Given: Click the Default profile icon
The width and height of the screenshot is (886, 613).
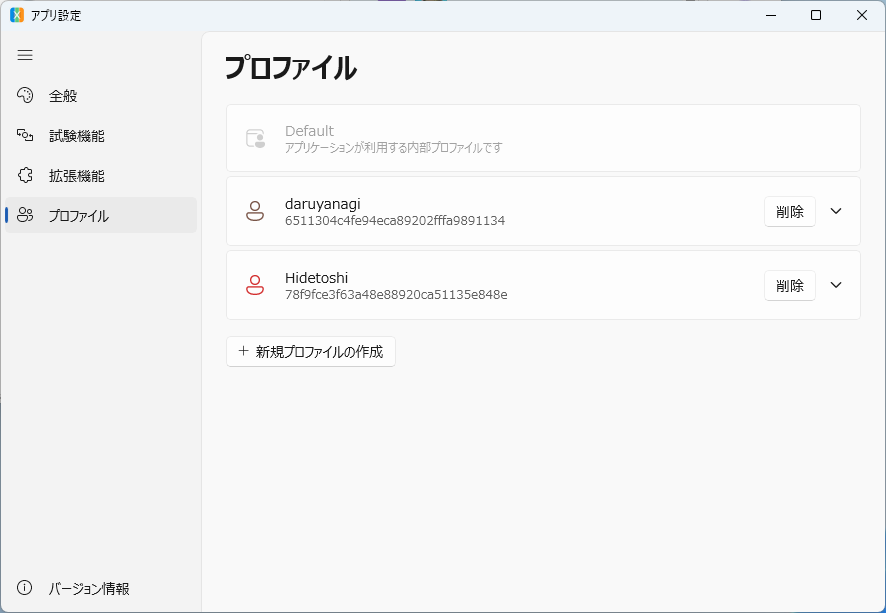Looking at the screenshot, I should coord(255,138).
